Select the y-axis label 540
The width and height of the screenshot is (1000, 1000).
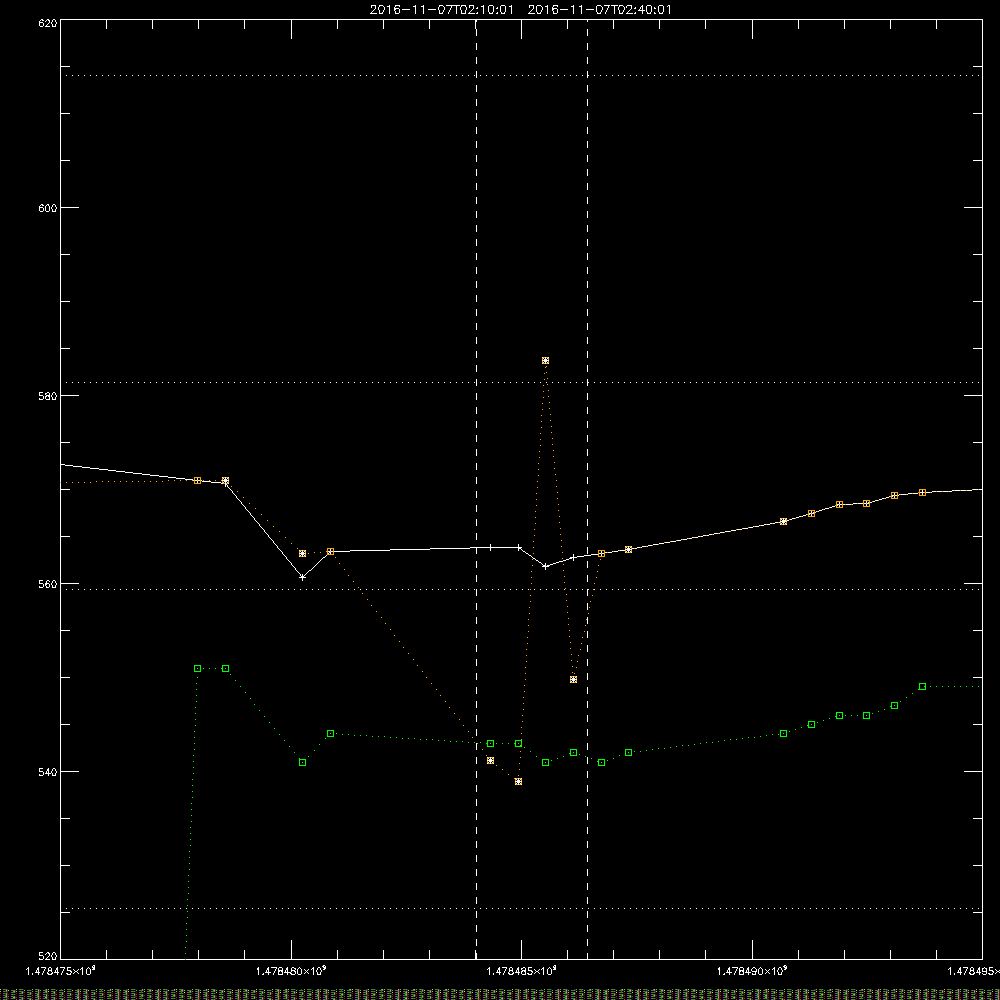(48, 772)
